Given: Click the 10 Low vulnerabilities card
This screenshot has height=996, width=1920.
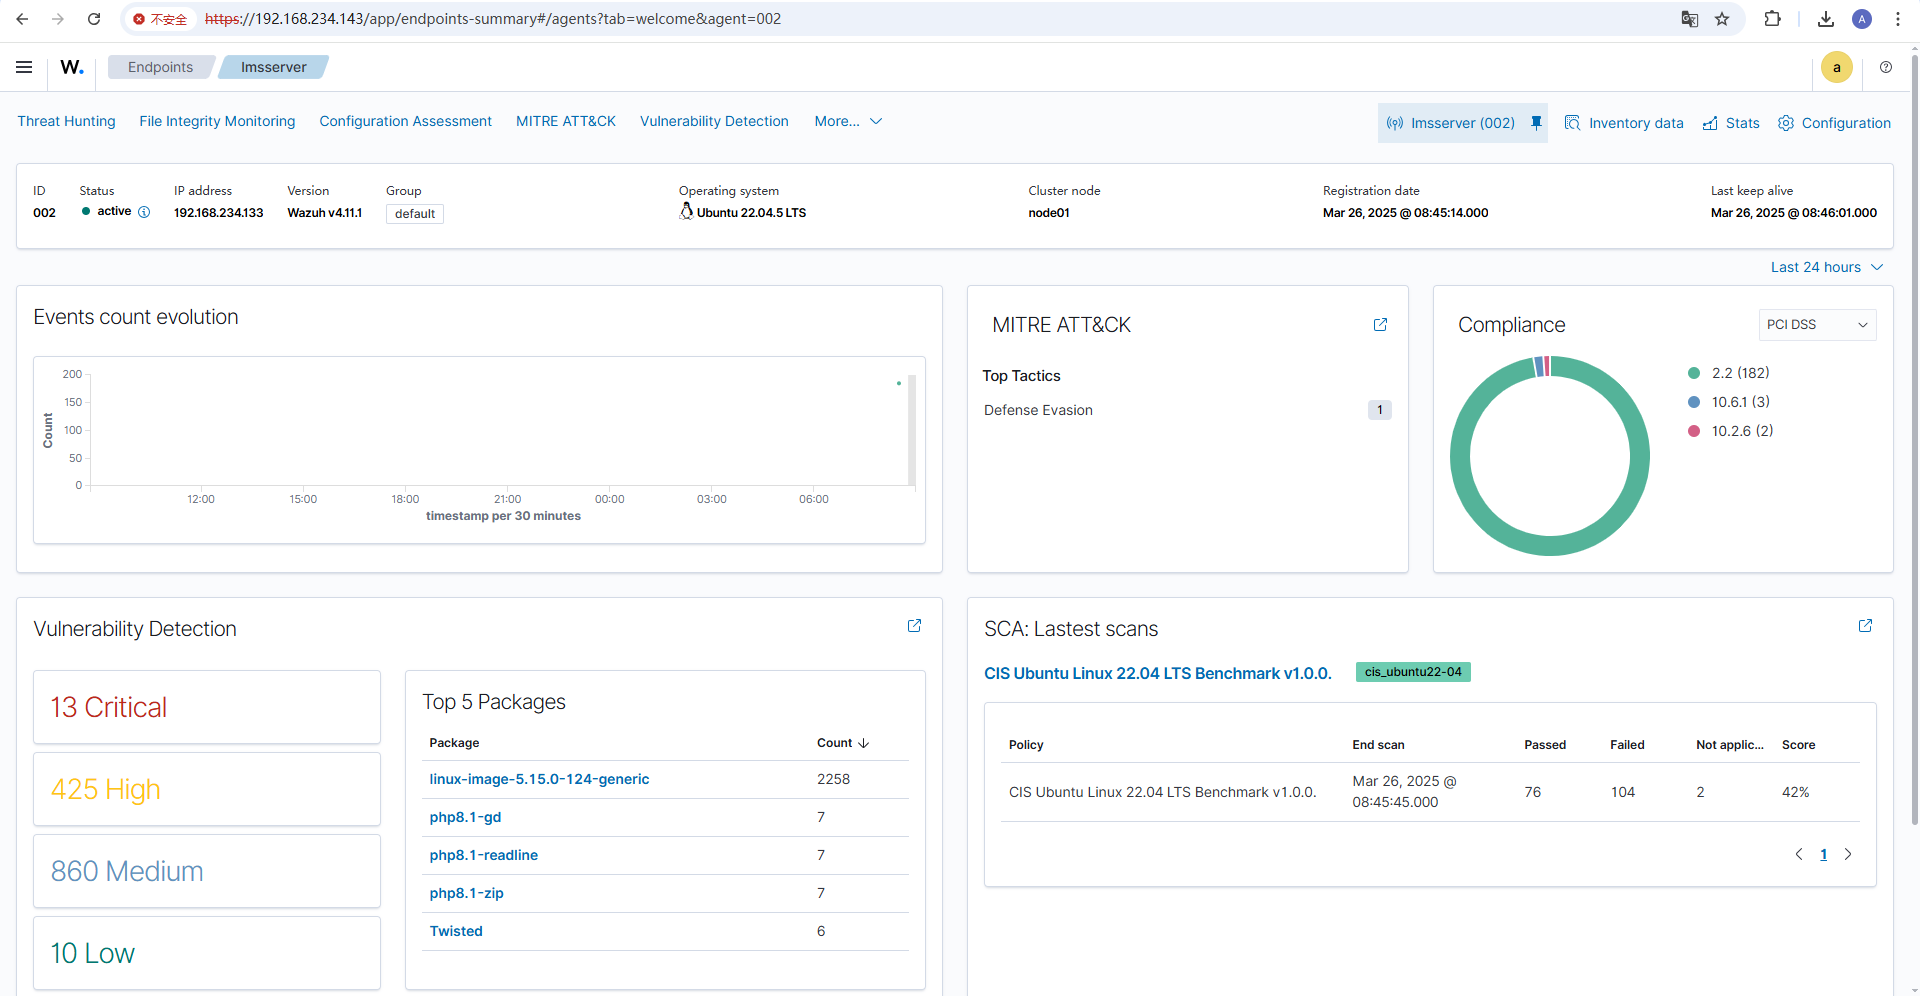Looking at the screenshot, I should (x=207, y=953).
